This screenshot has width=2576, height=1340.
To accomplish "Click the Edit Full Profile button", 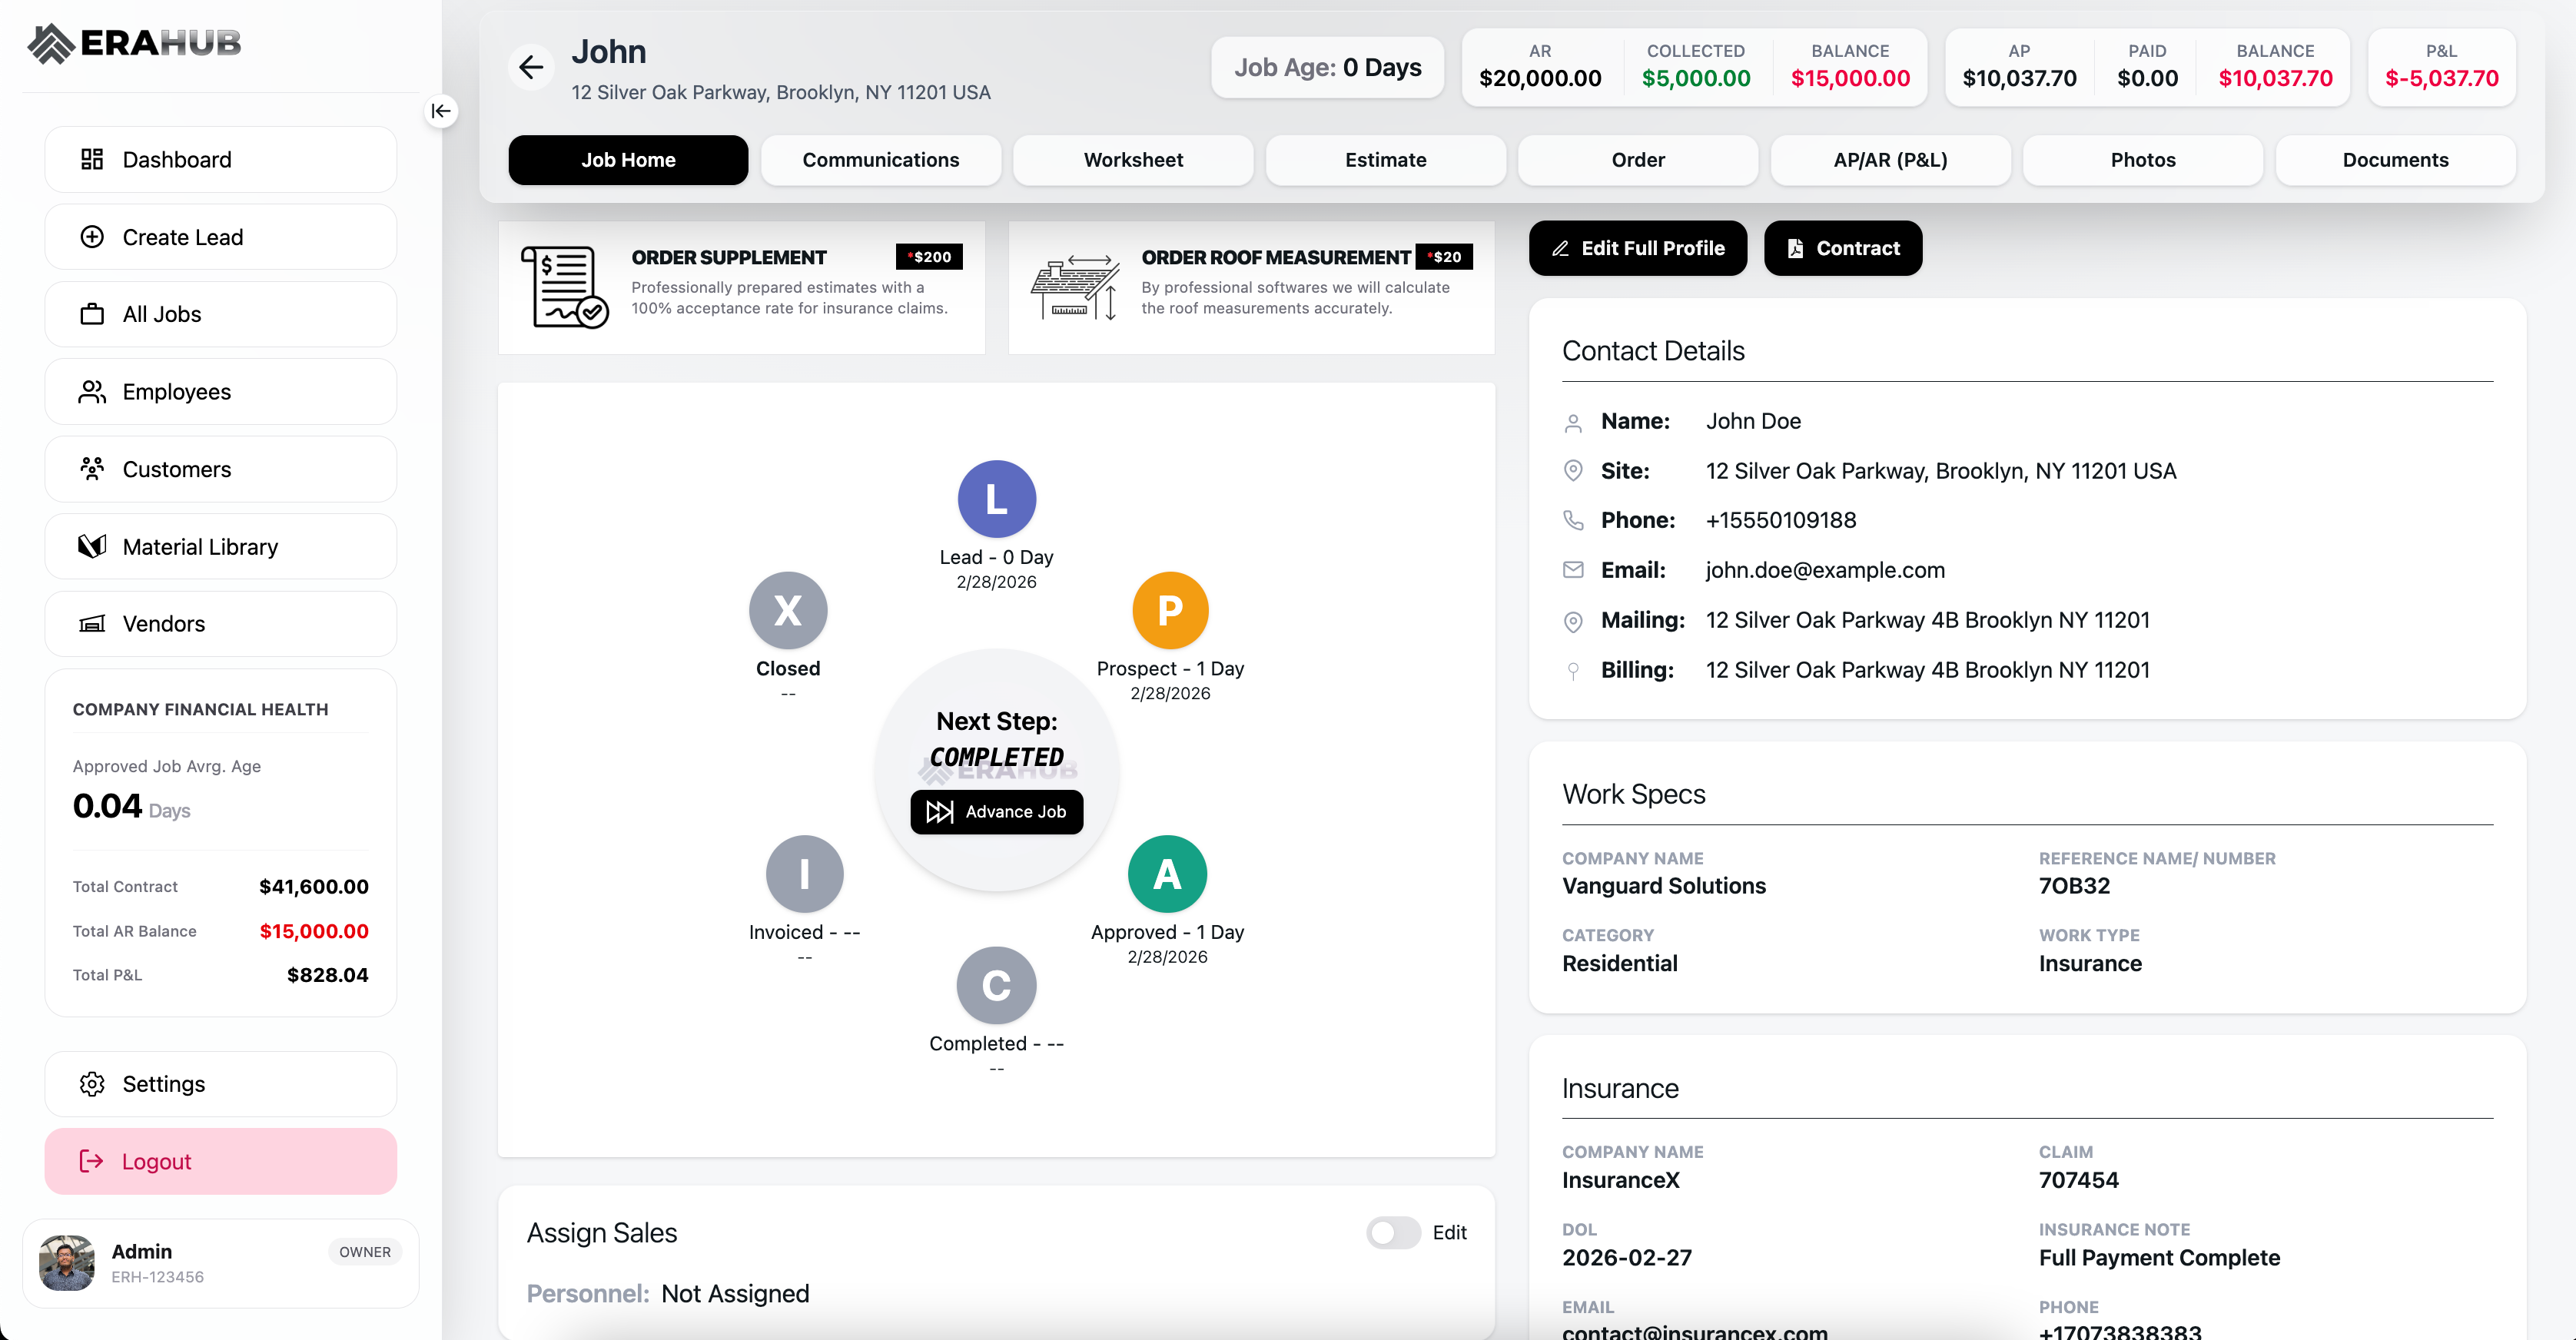I will point(1637,248).
